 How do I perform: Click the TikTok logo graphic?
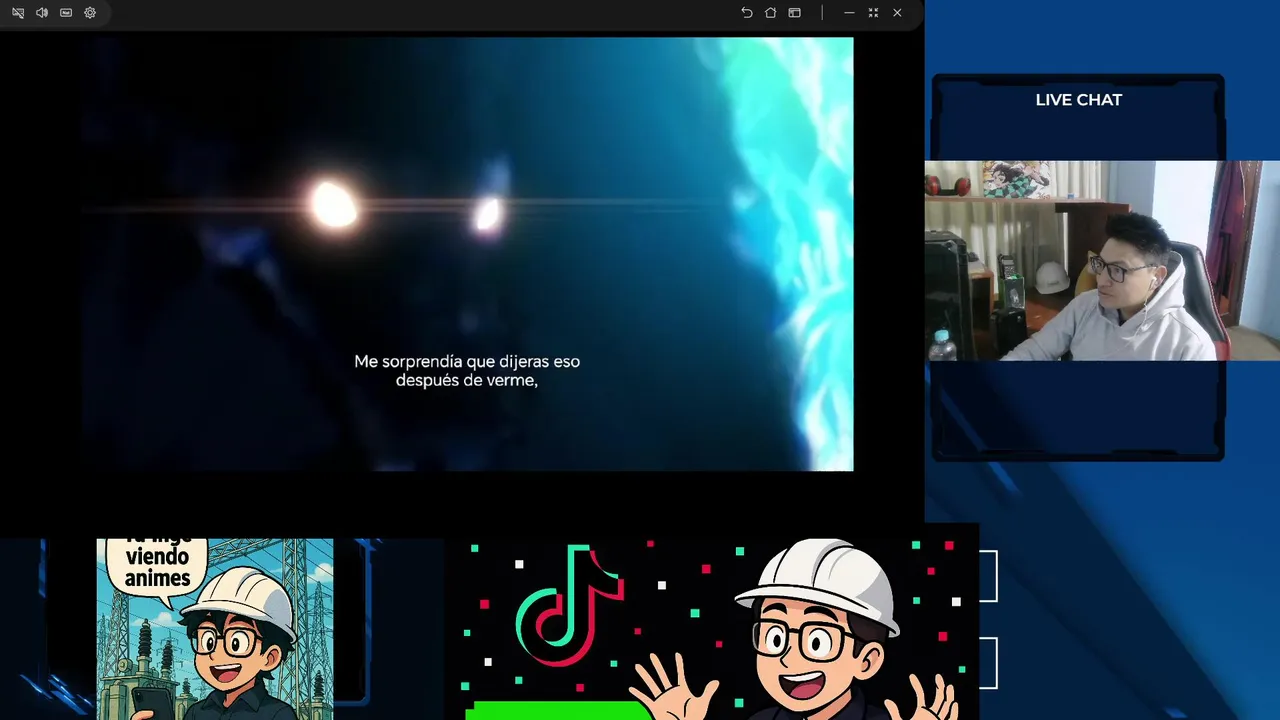[571, 605]
